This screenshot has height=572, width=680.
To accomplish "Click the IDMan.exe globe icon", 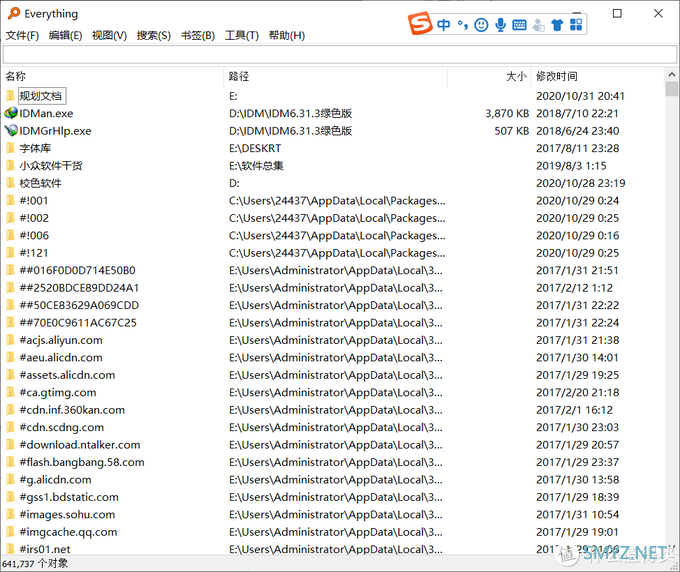I will tap(11, 113).
